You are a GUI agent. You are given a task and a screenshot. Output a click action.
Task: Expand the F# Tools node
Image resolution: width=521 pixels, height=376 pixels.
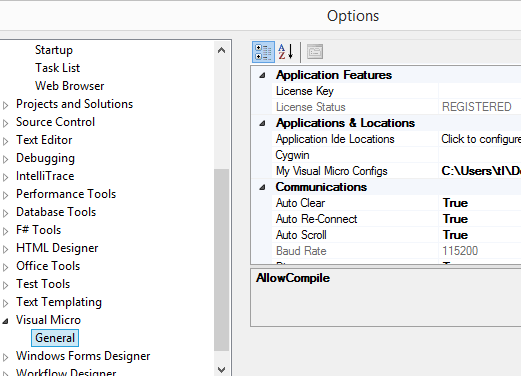click(5, 231)
